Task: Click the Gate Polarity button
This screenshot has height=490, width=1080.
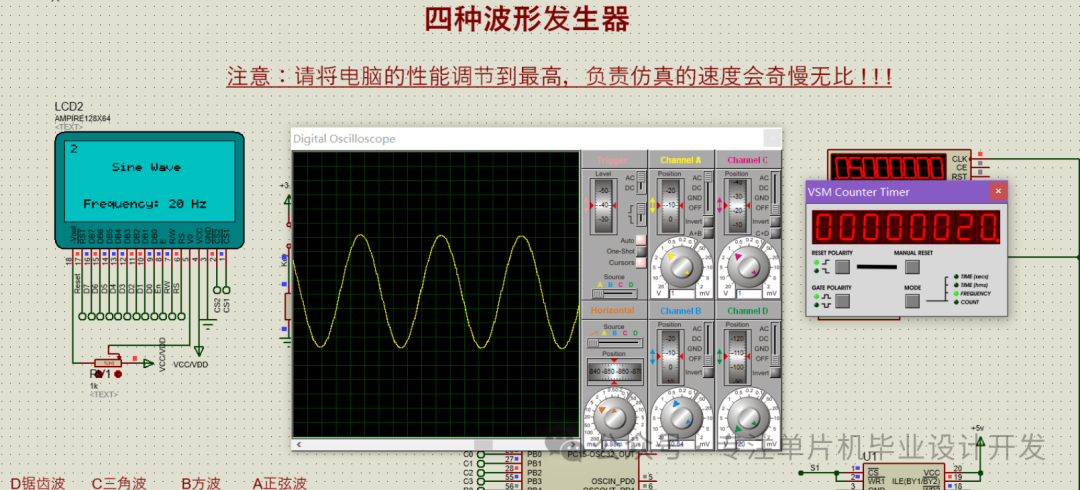Action: [x=842, y=300]
